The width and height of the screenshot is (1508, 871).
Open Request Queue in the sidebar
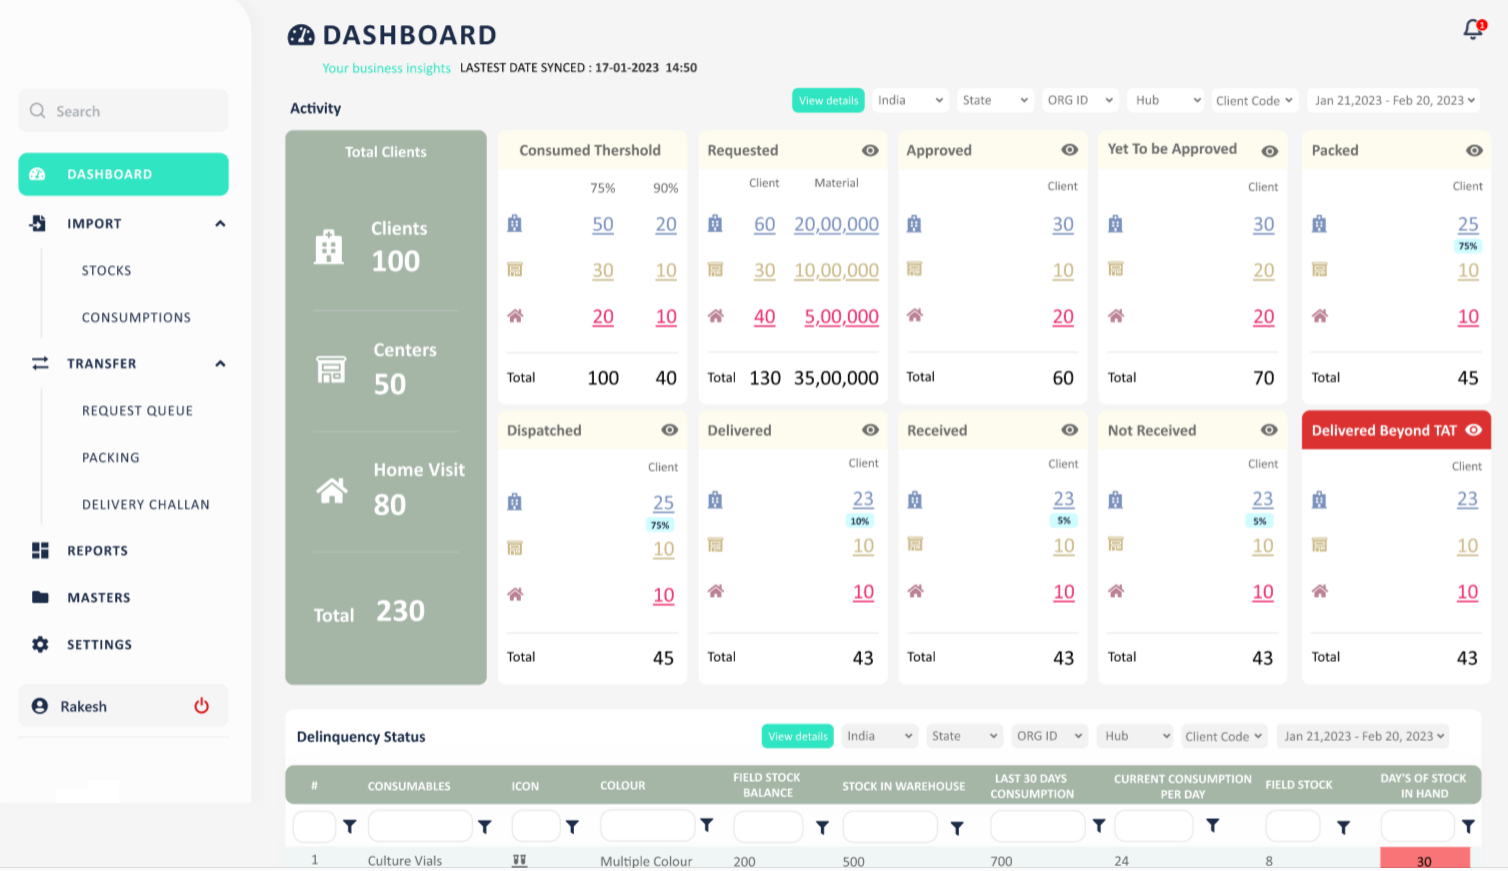137,410
